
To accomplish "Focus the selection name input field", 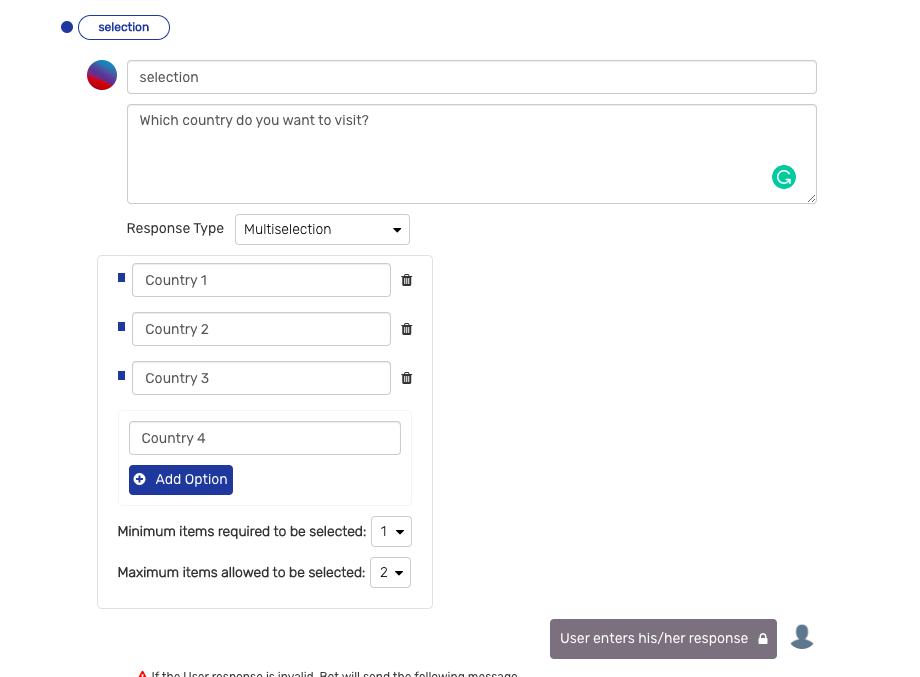I will click(x=471, y=77).
